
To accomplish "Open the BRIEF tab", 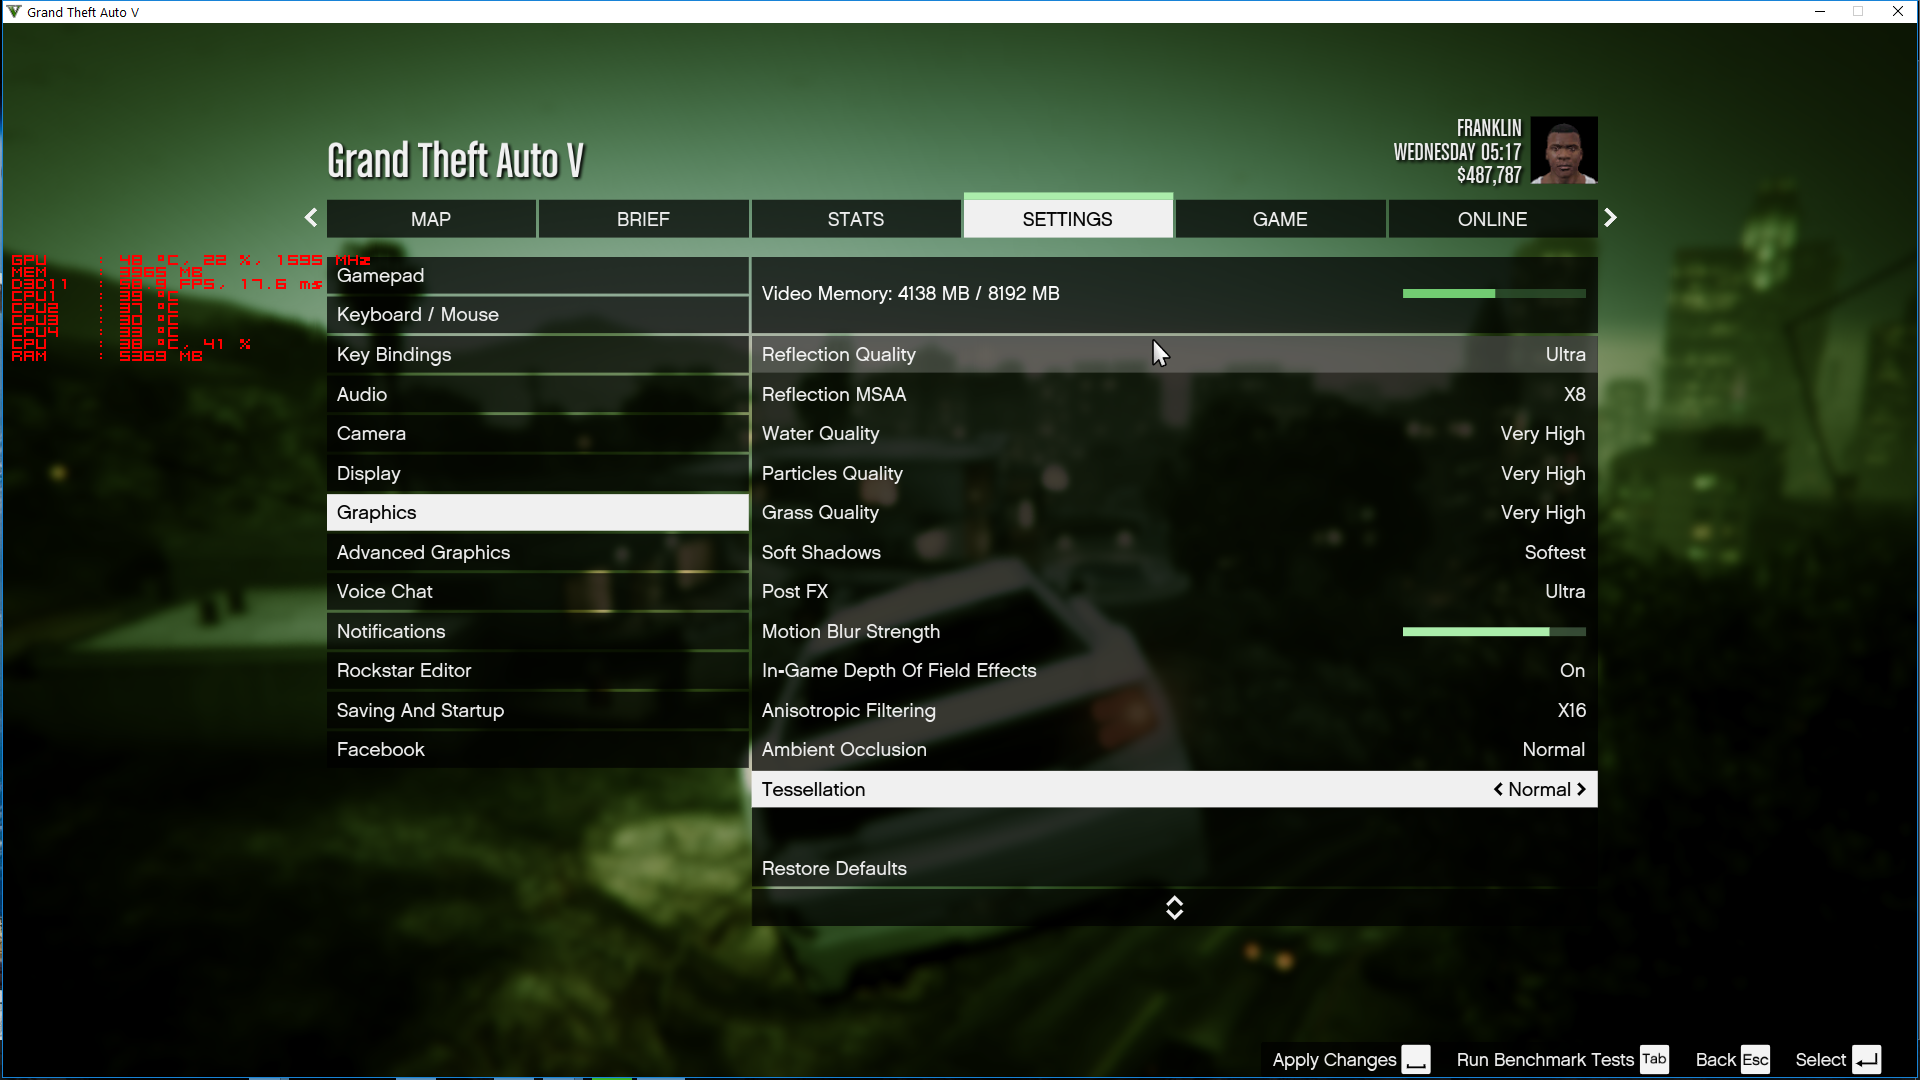I will (643, 219).
